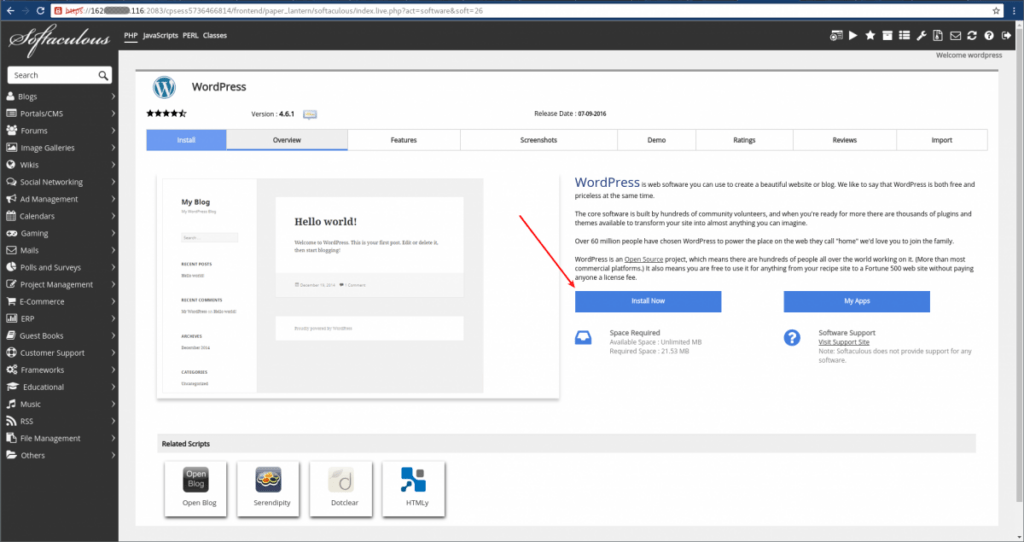Switch to the Ratings tab
The image size is (1024, 542).
click(744, 140)
